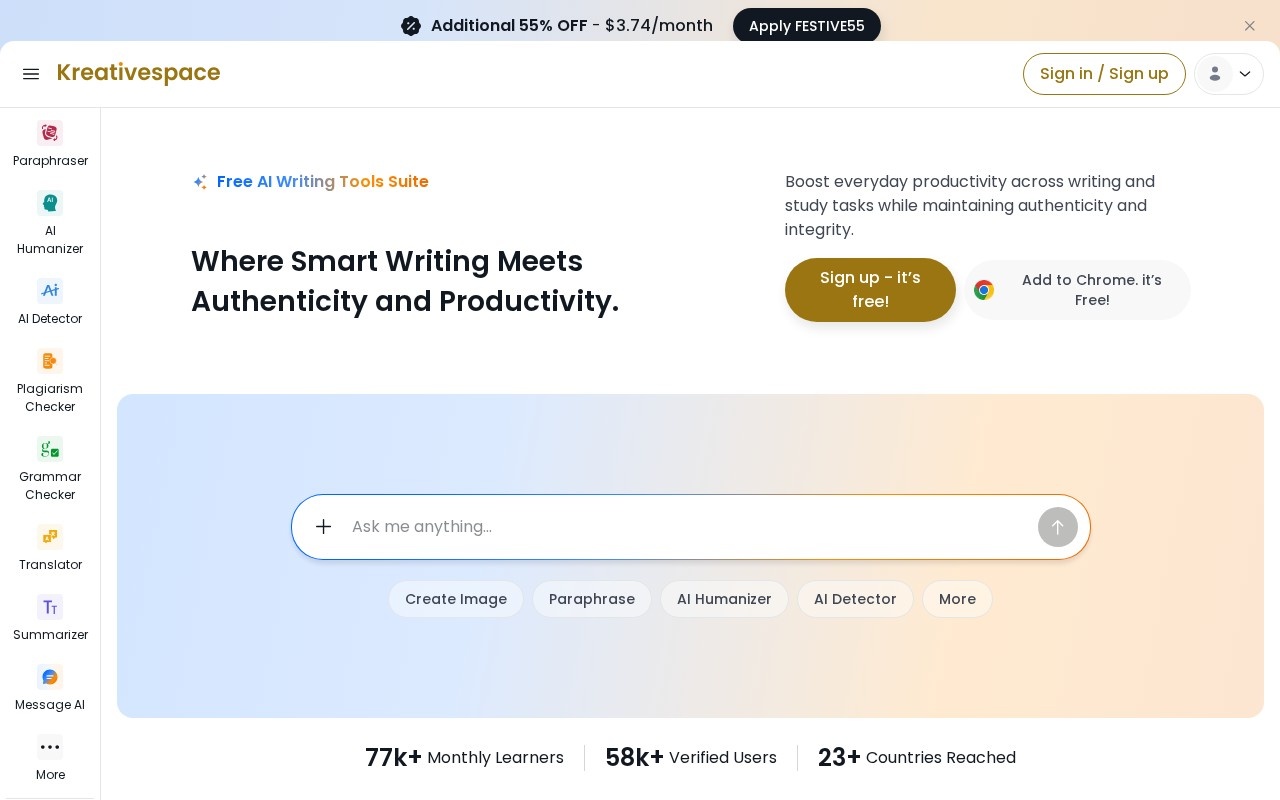This screenshot has width=1280, height=800.
Task: Select the AI Detector sidebar icon
Action: tap(50, 291)
